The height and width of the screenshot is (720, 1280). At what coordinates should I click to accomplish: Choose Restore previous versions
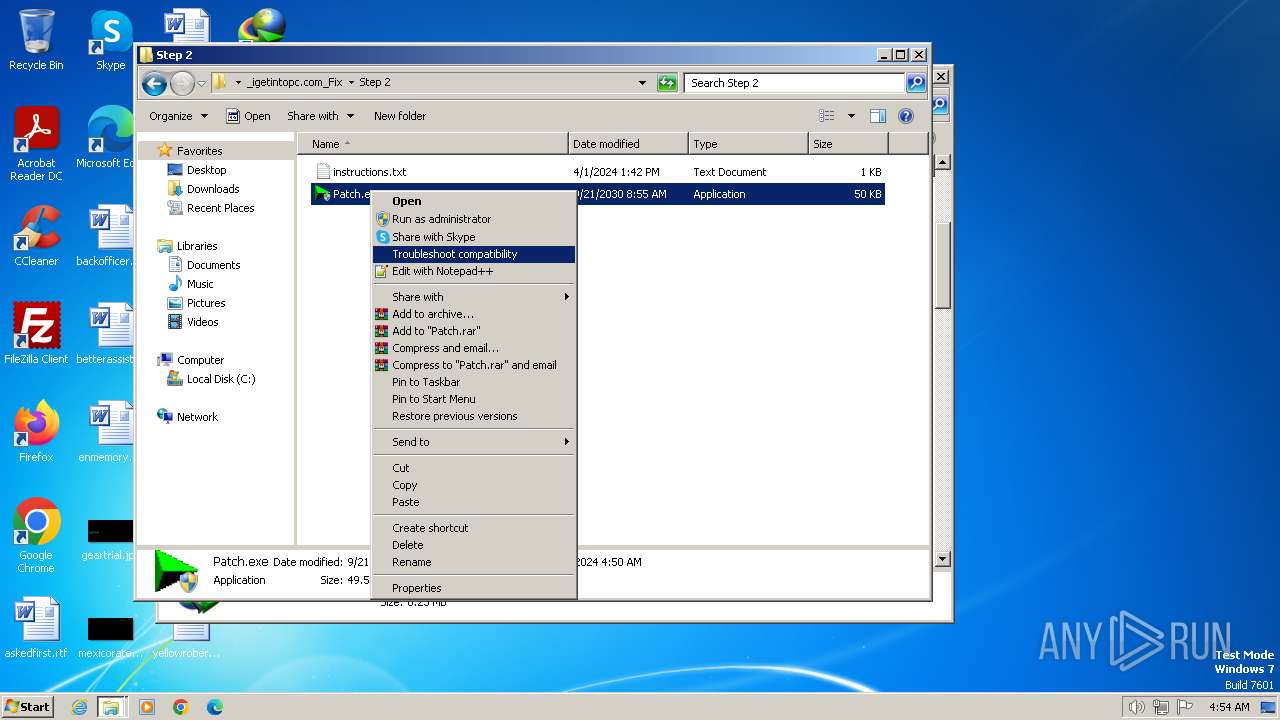[474, 416]
